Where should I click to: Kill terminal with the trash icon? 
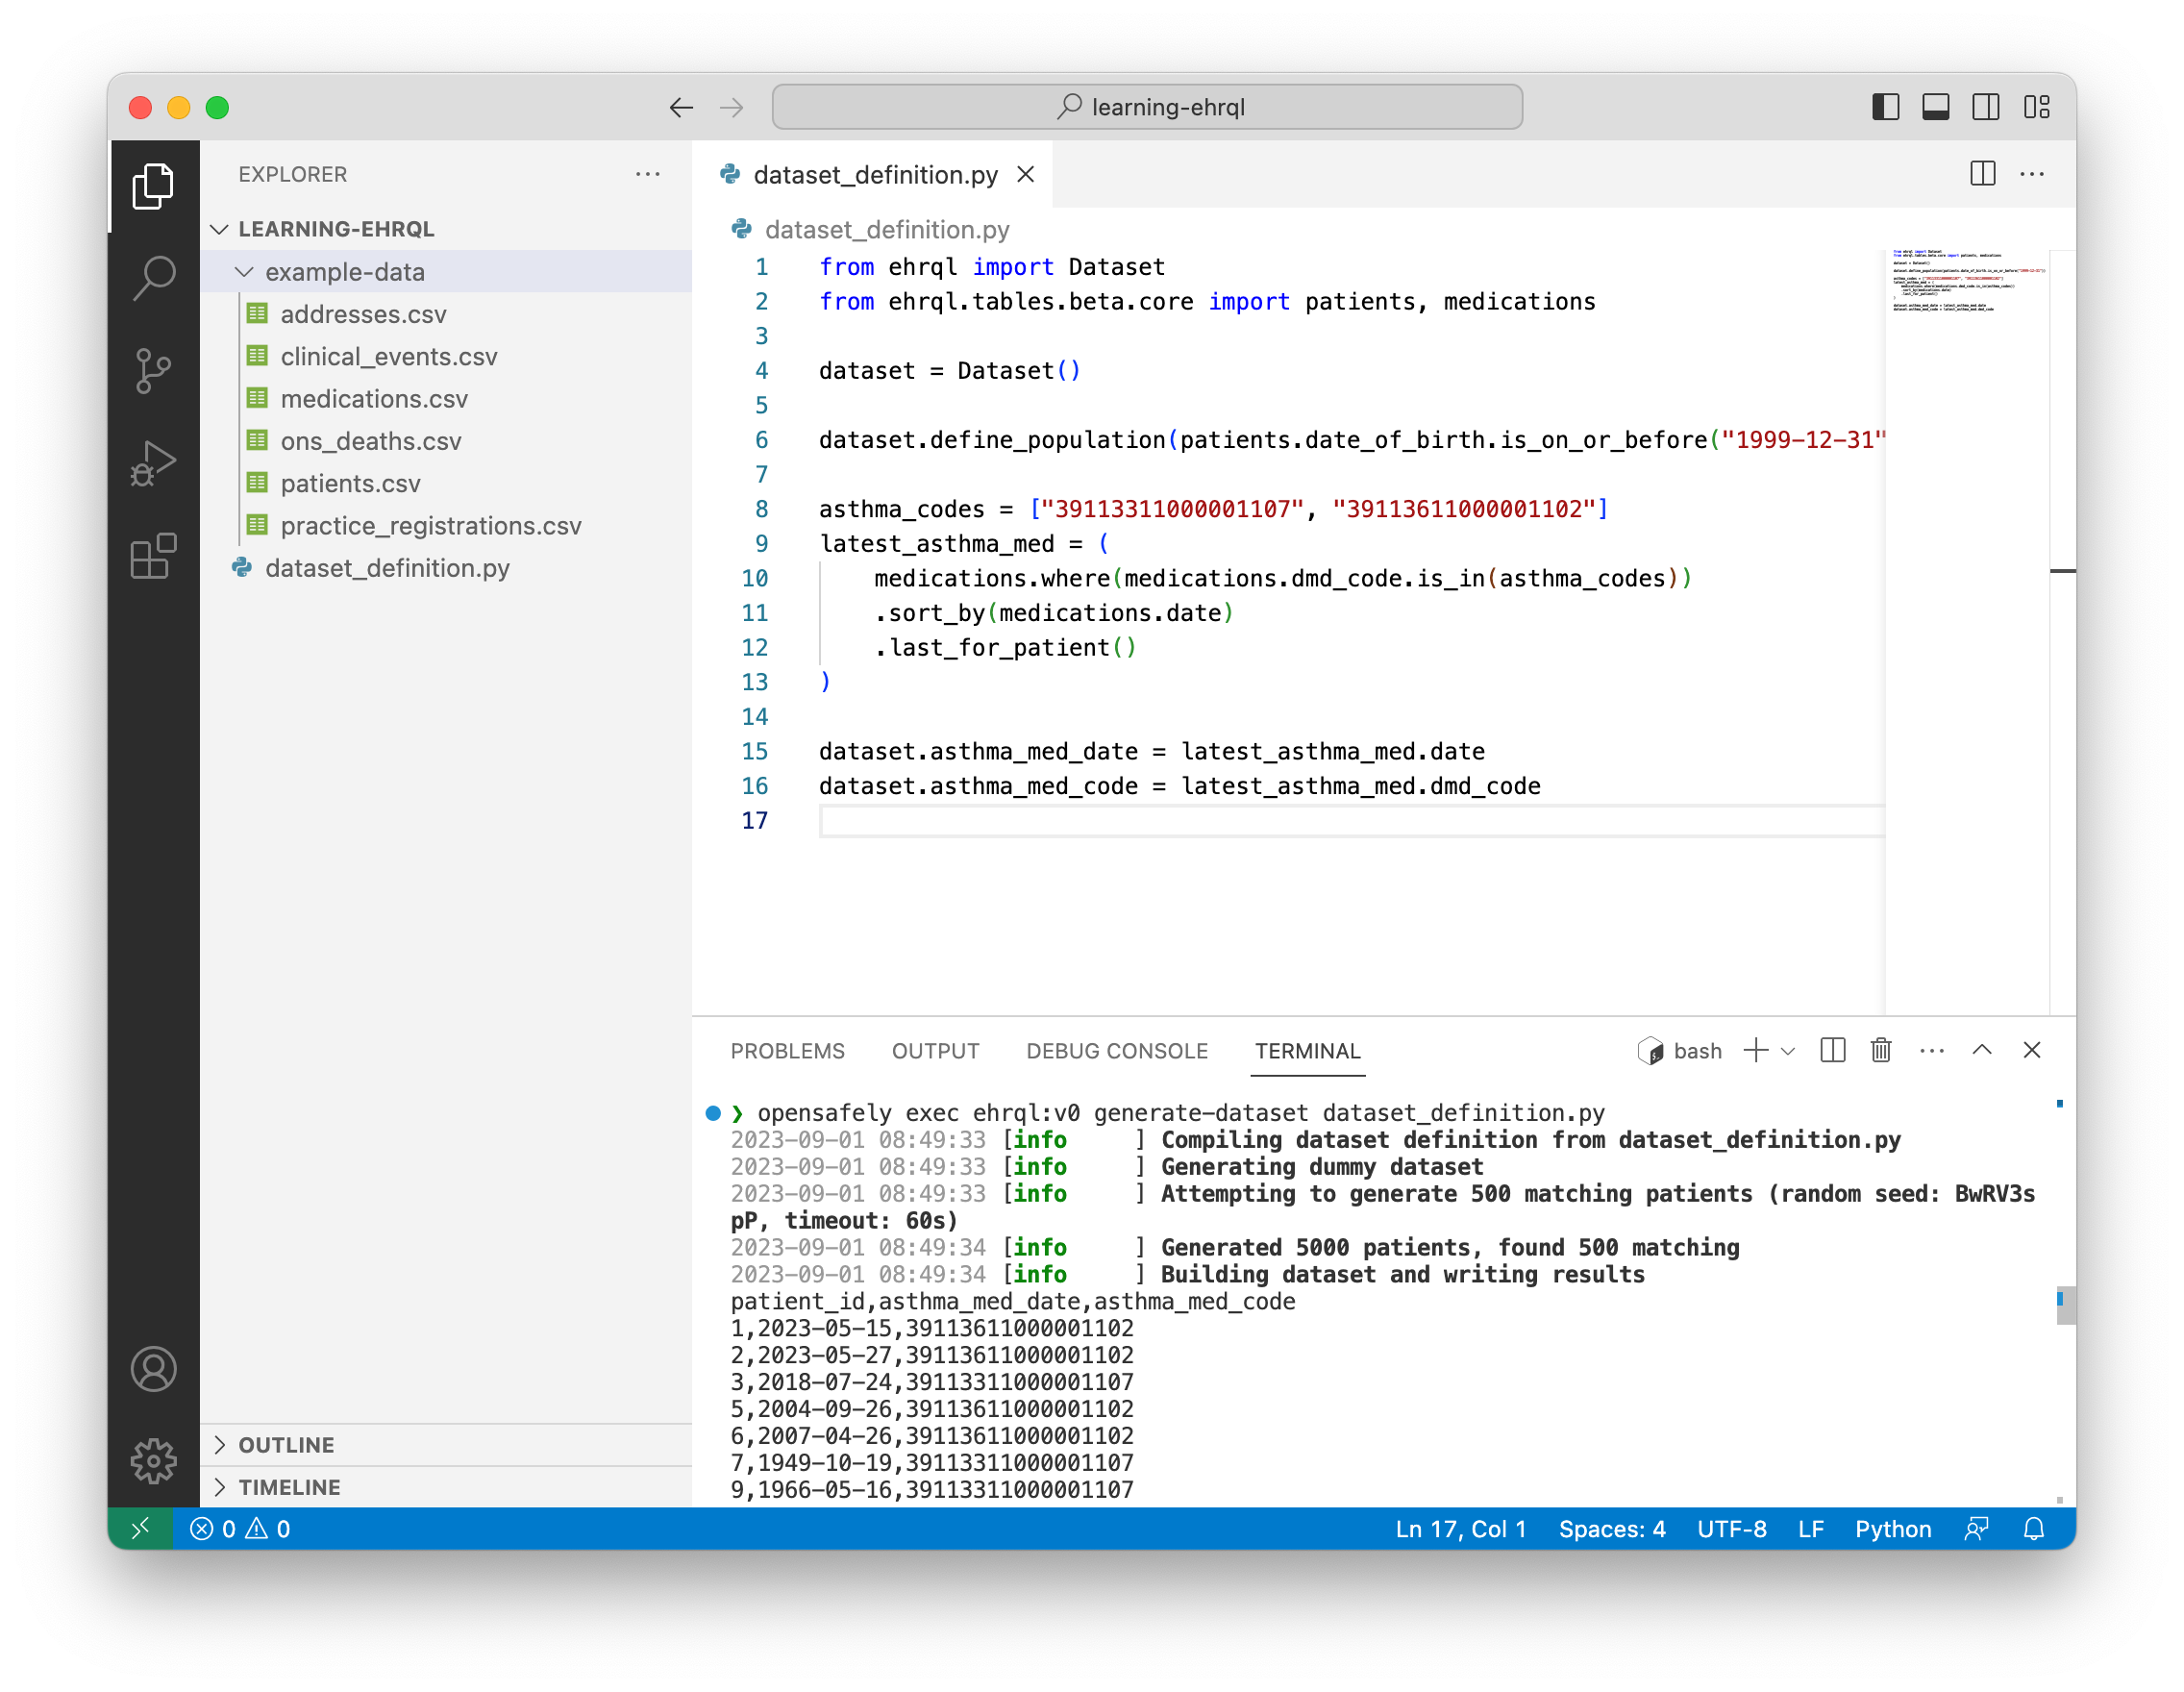[x=1880, y=1050]
